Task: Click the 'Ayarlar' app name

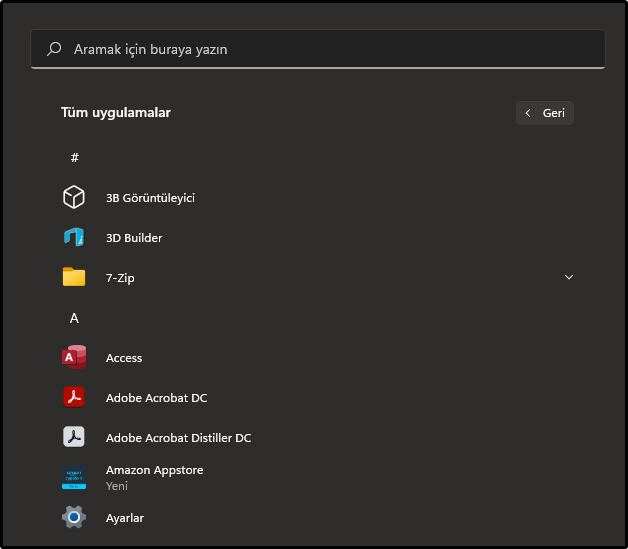Action: [x=125, y=518]
